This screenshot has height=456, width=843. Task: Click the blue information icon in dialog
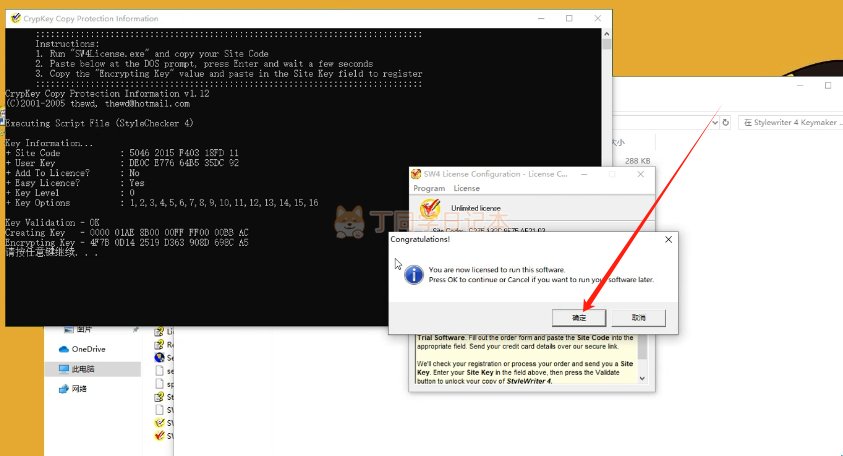[x=413, y=275]
